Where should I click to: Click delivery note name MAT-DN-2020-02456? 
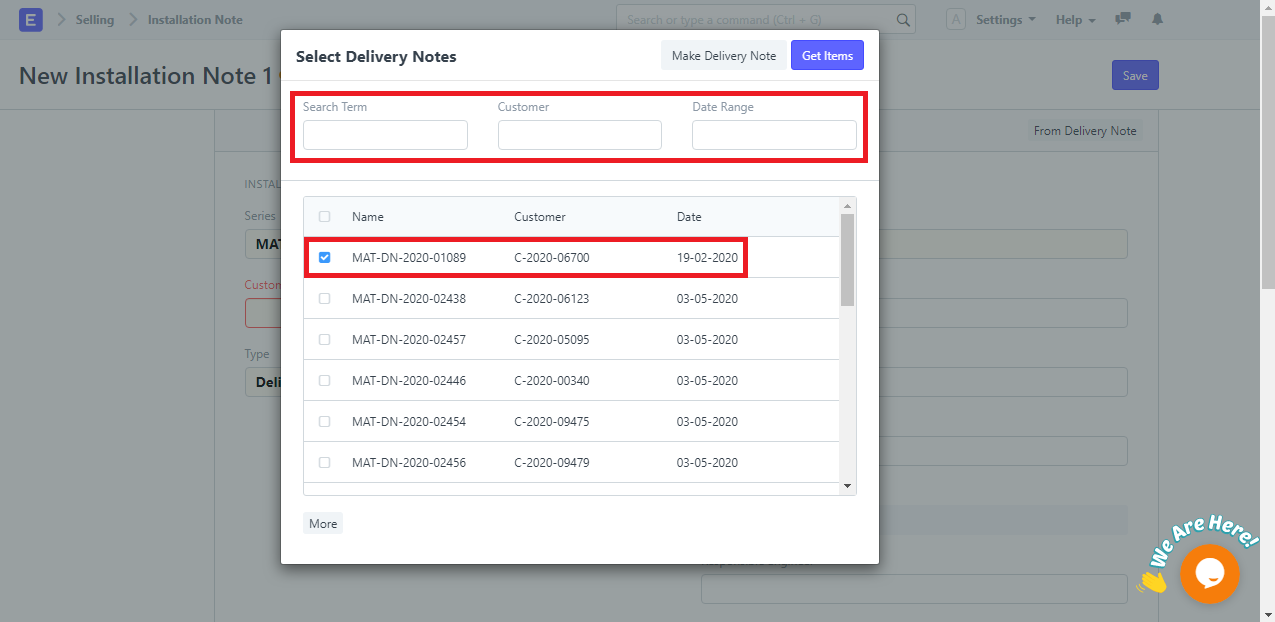pos(409,463)
